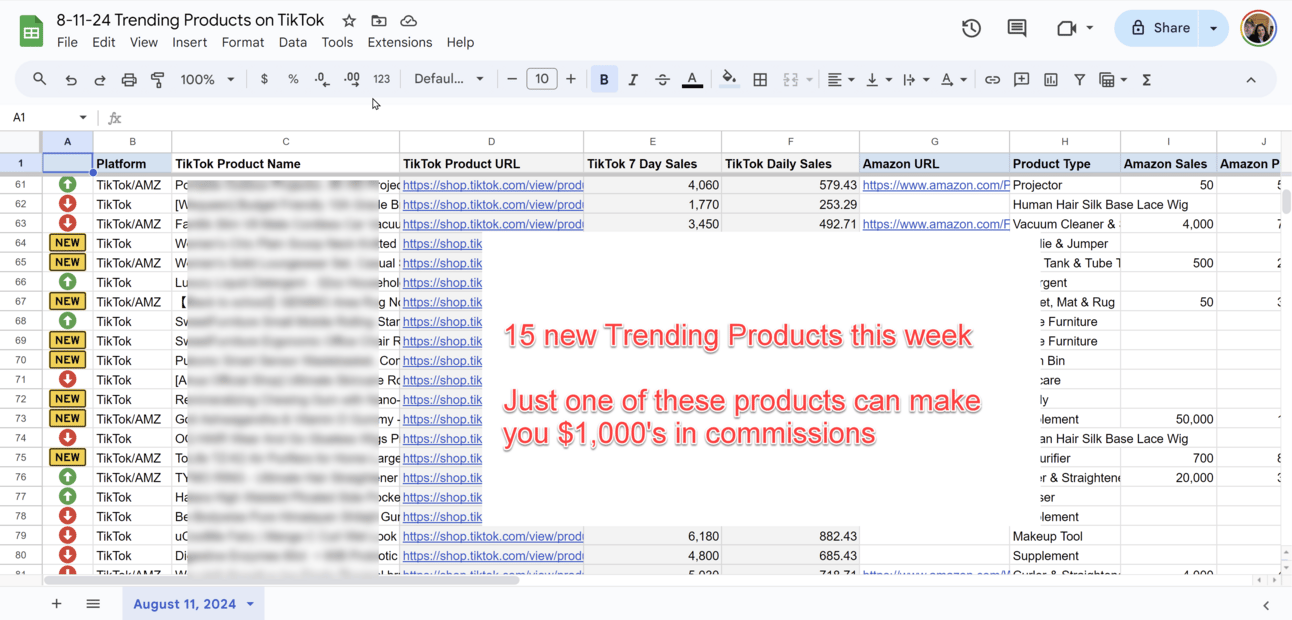The image size is (1292, 620).
Task: Collapse the toolbar with chevron
Action: tap(1251, 79)
